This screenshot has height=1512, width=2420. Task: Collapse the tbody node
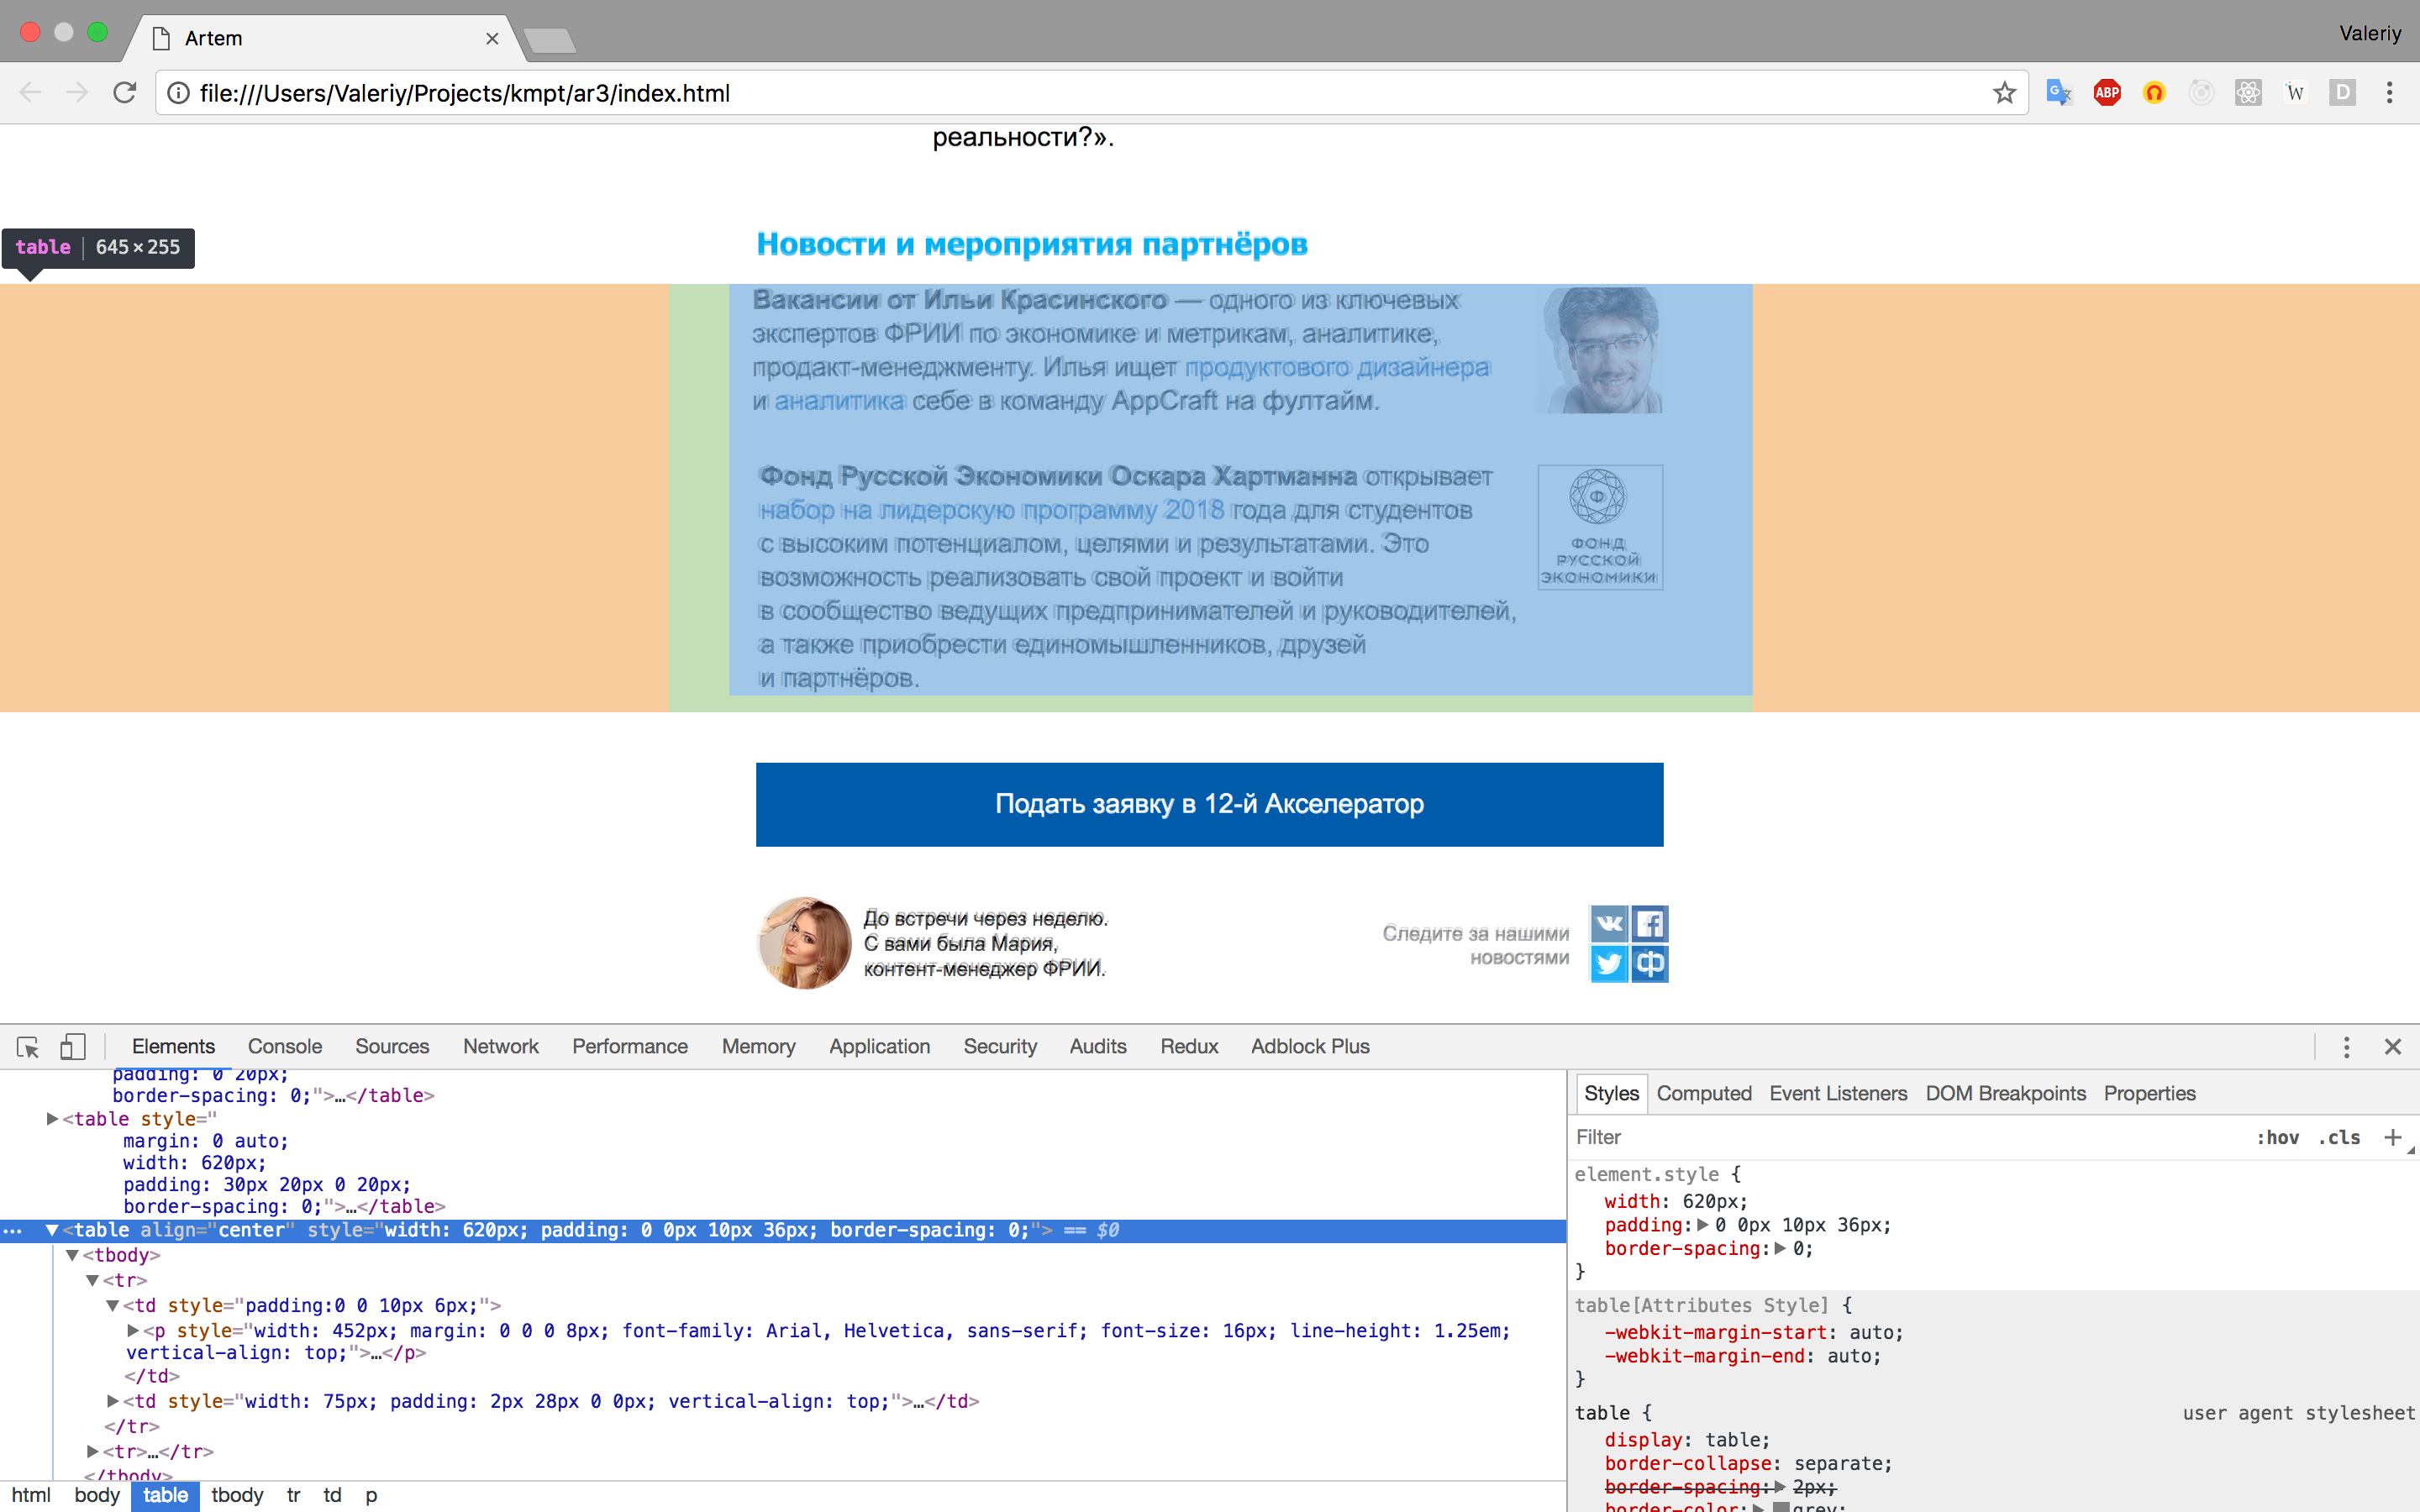pos(72,1255)
